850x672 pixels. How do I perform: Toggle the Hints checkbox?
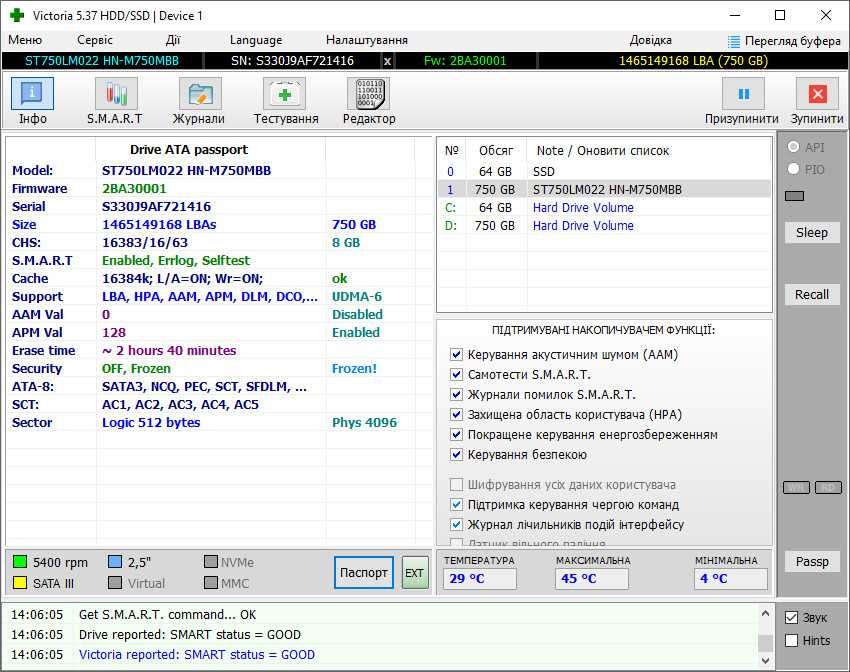[791, 641]
